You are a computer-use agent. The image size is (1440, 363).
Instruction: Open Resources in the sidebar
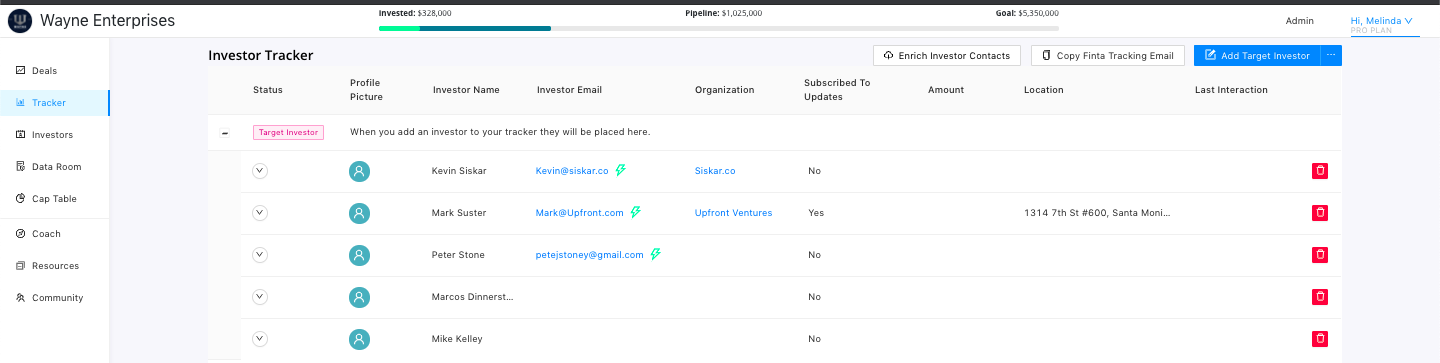point(55,266)
